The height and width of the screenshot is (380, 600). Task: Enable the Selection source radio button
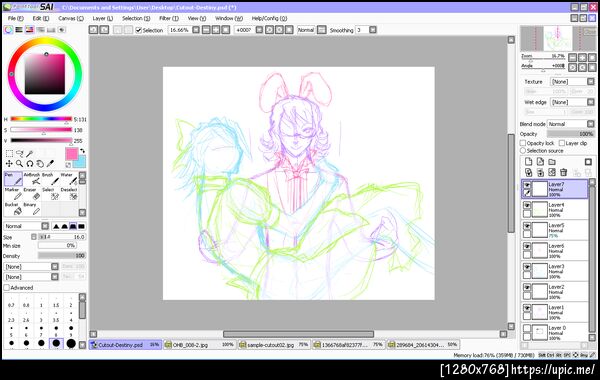(x=523, y=150)
